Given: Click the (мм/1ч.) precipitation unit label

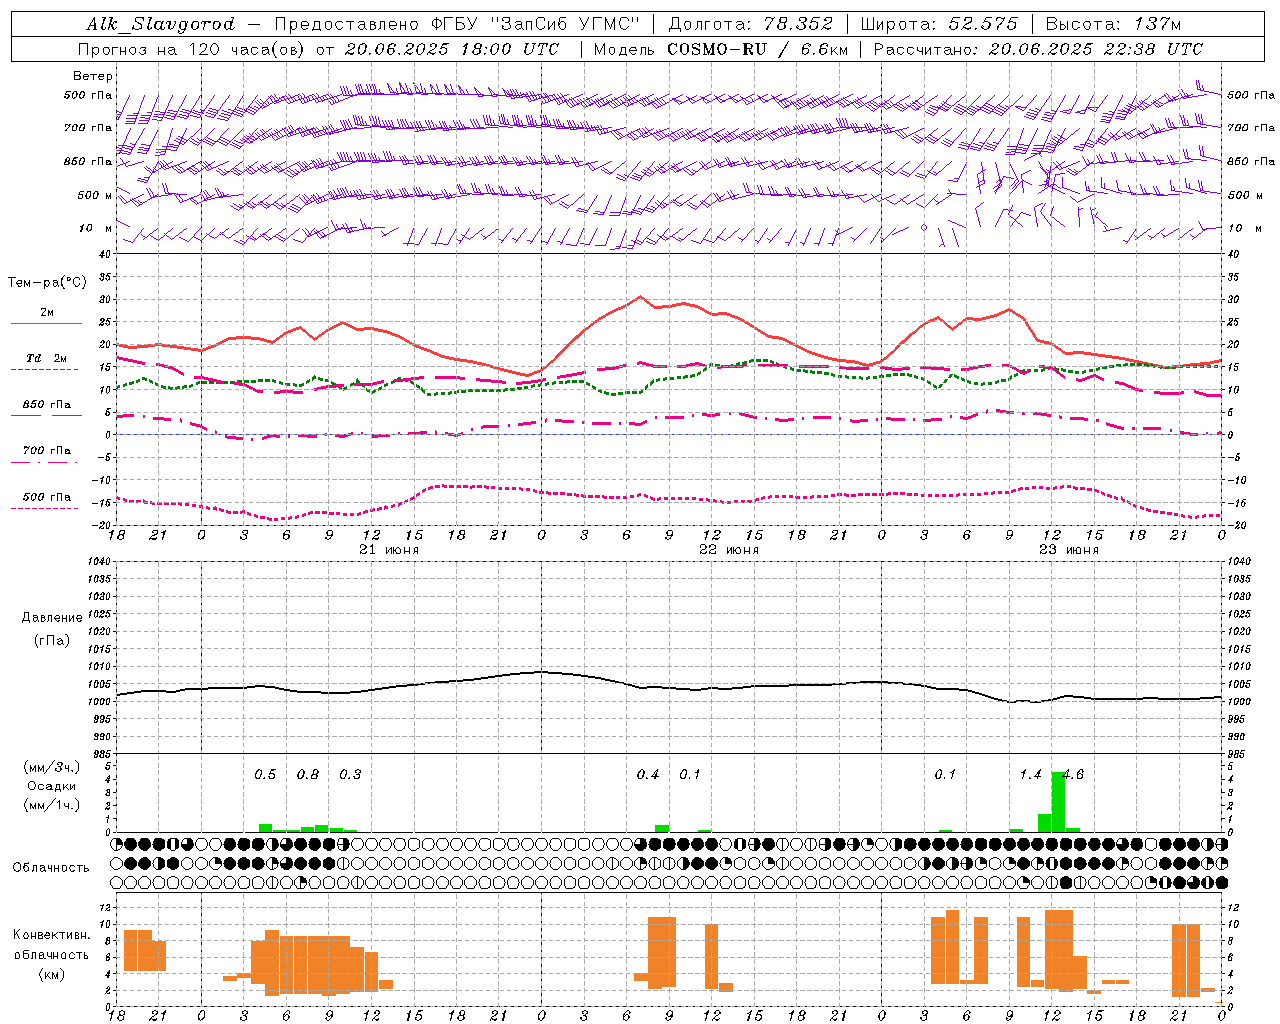Looking at the screenshot, I should [52, 805].
